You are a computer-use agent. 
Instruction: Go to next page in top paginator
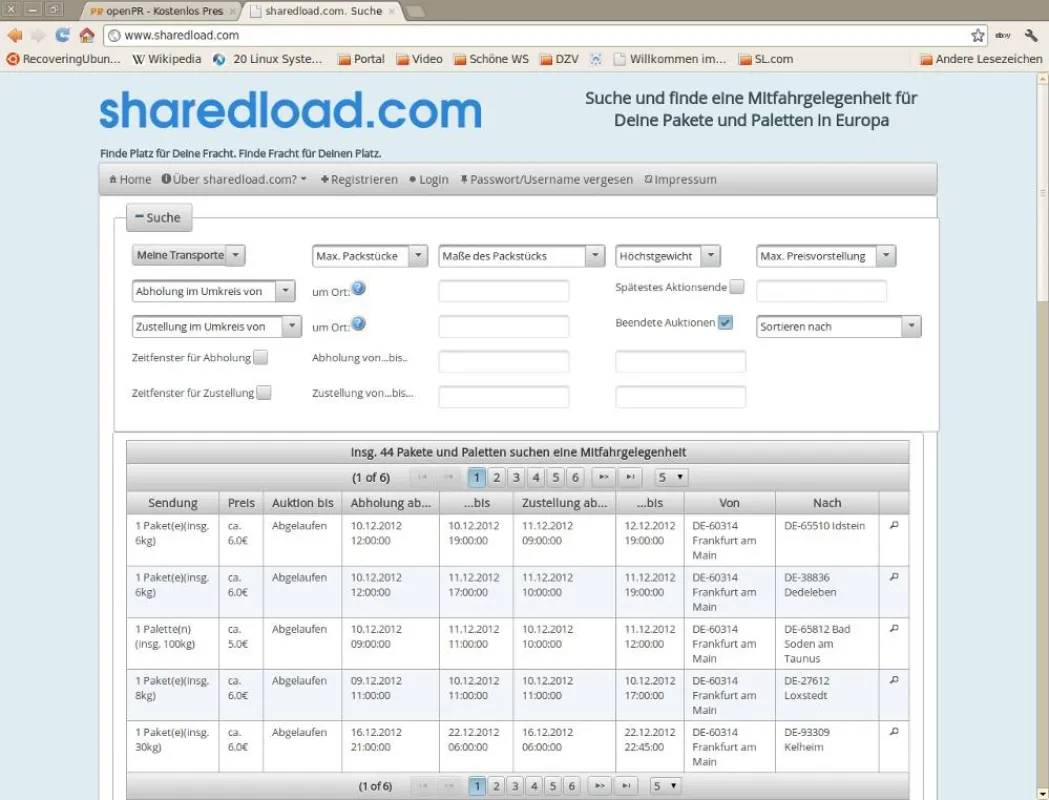603,477
